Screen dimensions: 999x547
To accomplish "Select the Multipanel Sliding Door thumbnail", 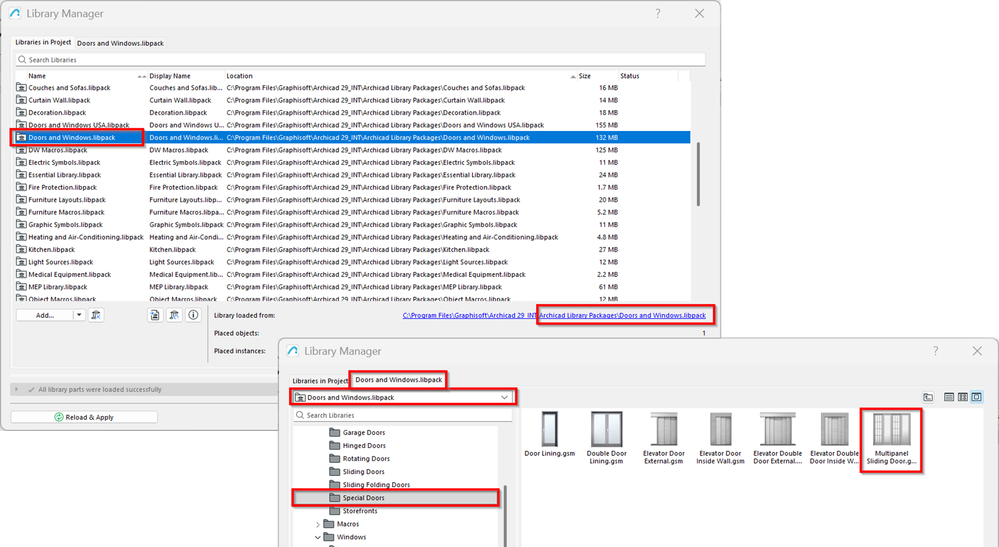I will (891, 440).
